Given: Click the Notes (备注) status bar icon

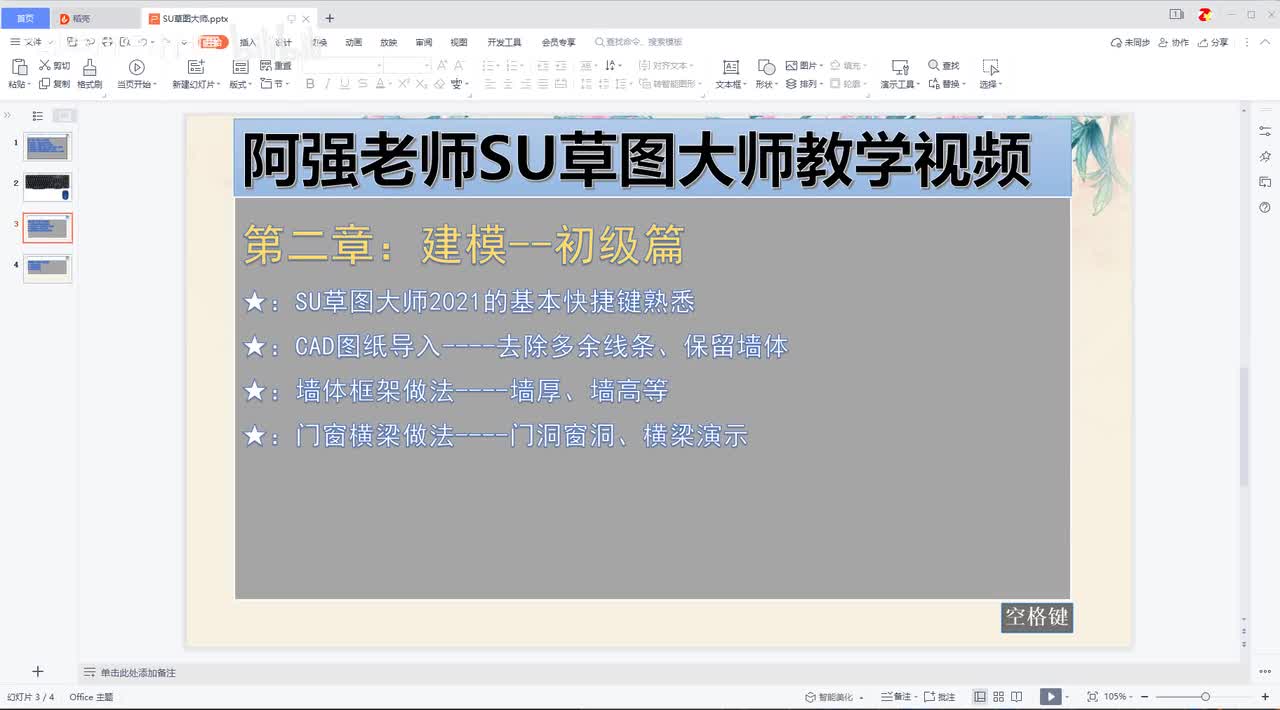Looking at the screenshot, I should (x=888, y=696).
